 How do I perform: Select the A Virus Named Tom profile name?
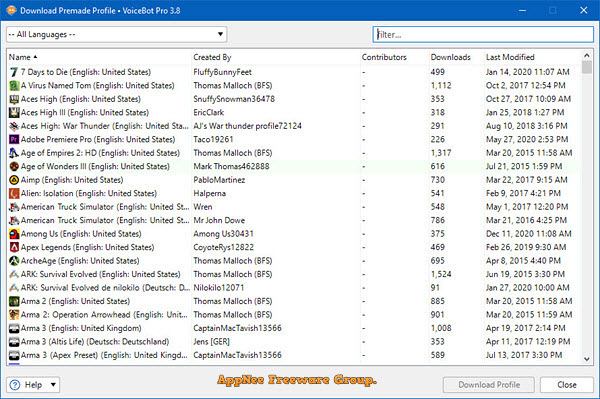coord(98,85)
